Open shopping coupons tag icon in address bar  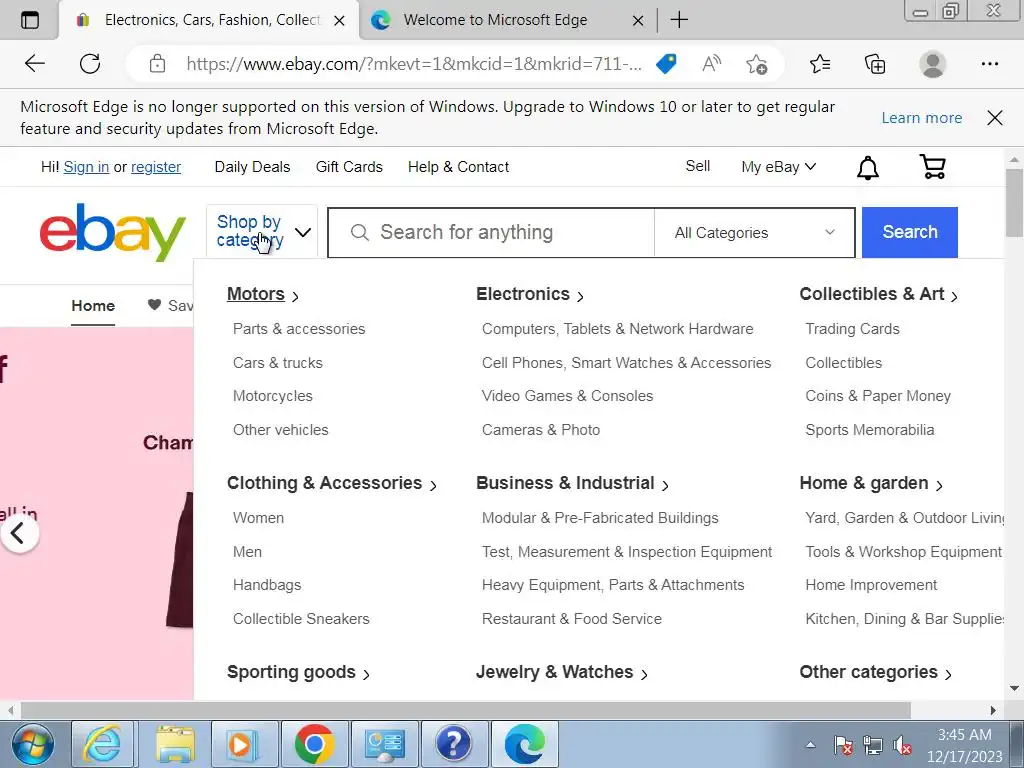point(666,64)
